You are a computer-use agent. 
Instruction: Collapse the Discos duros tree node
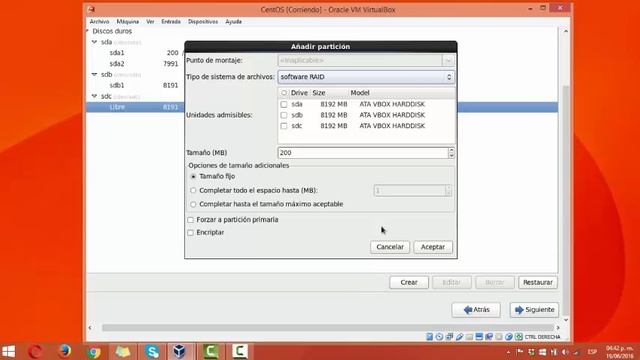pyautogui.click(x=87, y=31)
